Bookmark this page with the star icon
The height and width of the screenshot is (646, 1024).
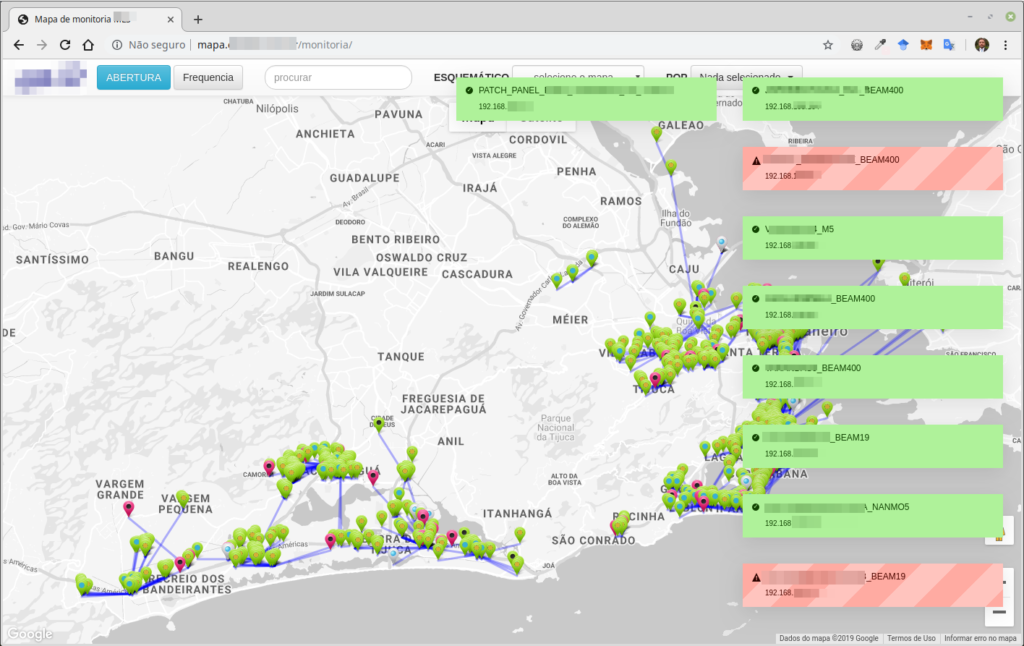click(x=828, y=45)
